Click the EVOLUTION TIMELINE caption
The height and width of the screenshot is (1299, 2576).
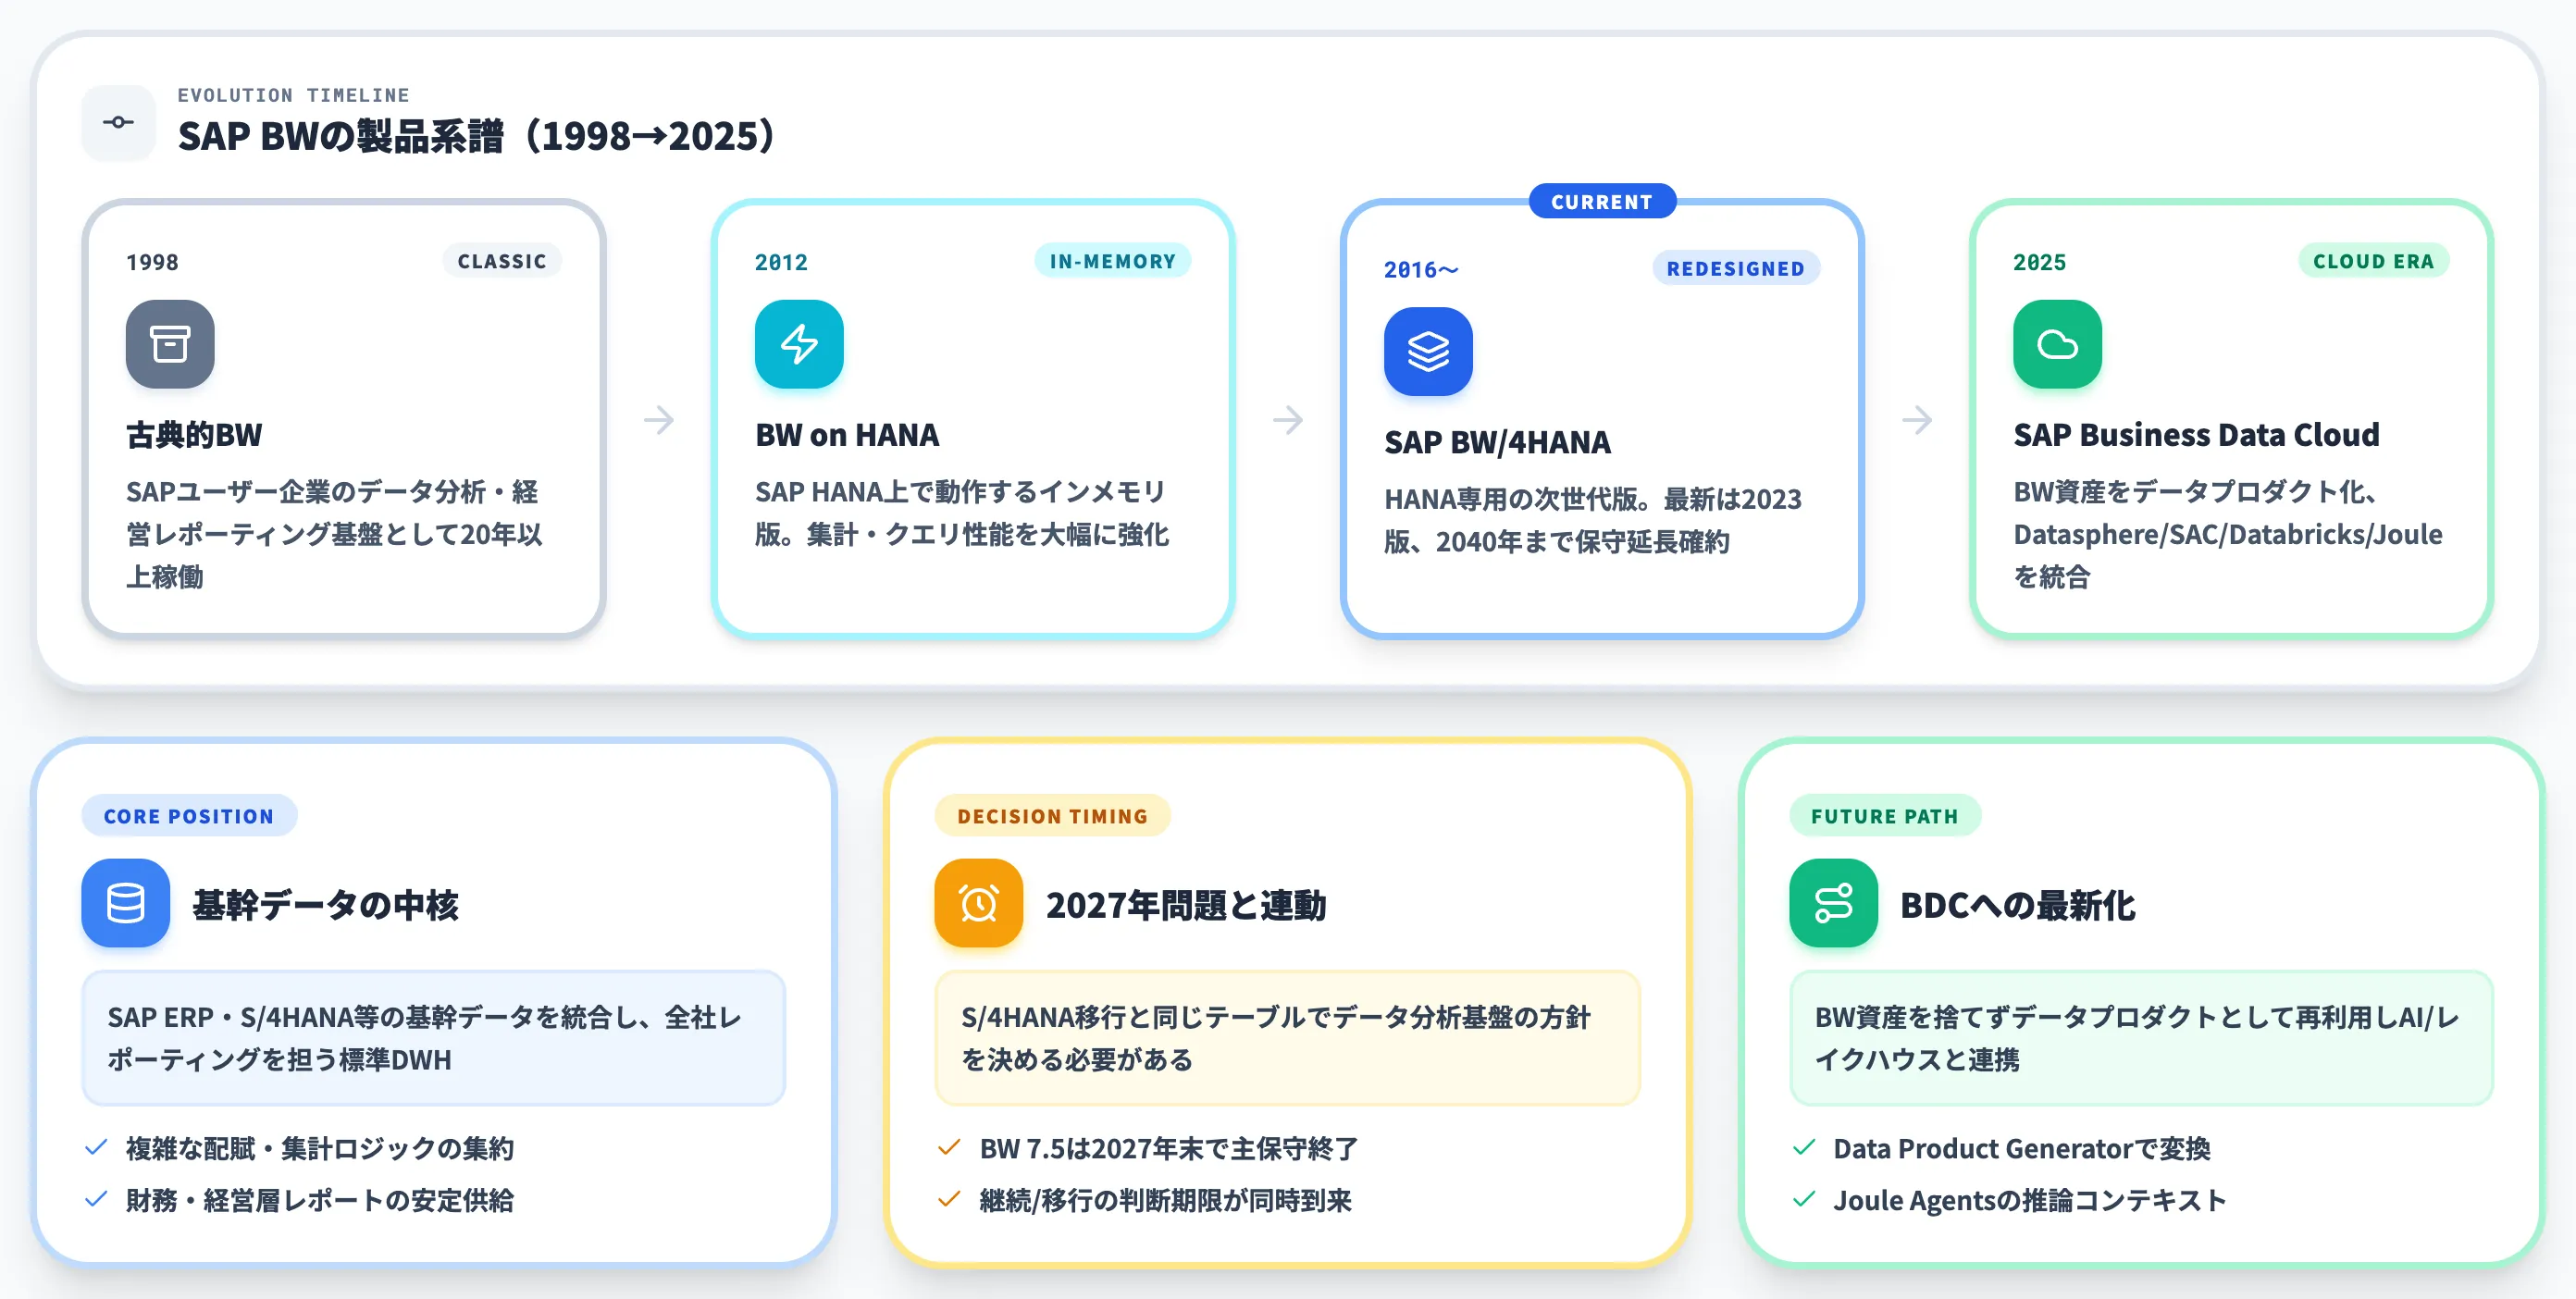tap(294, 95)
